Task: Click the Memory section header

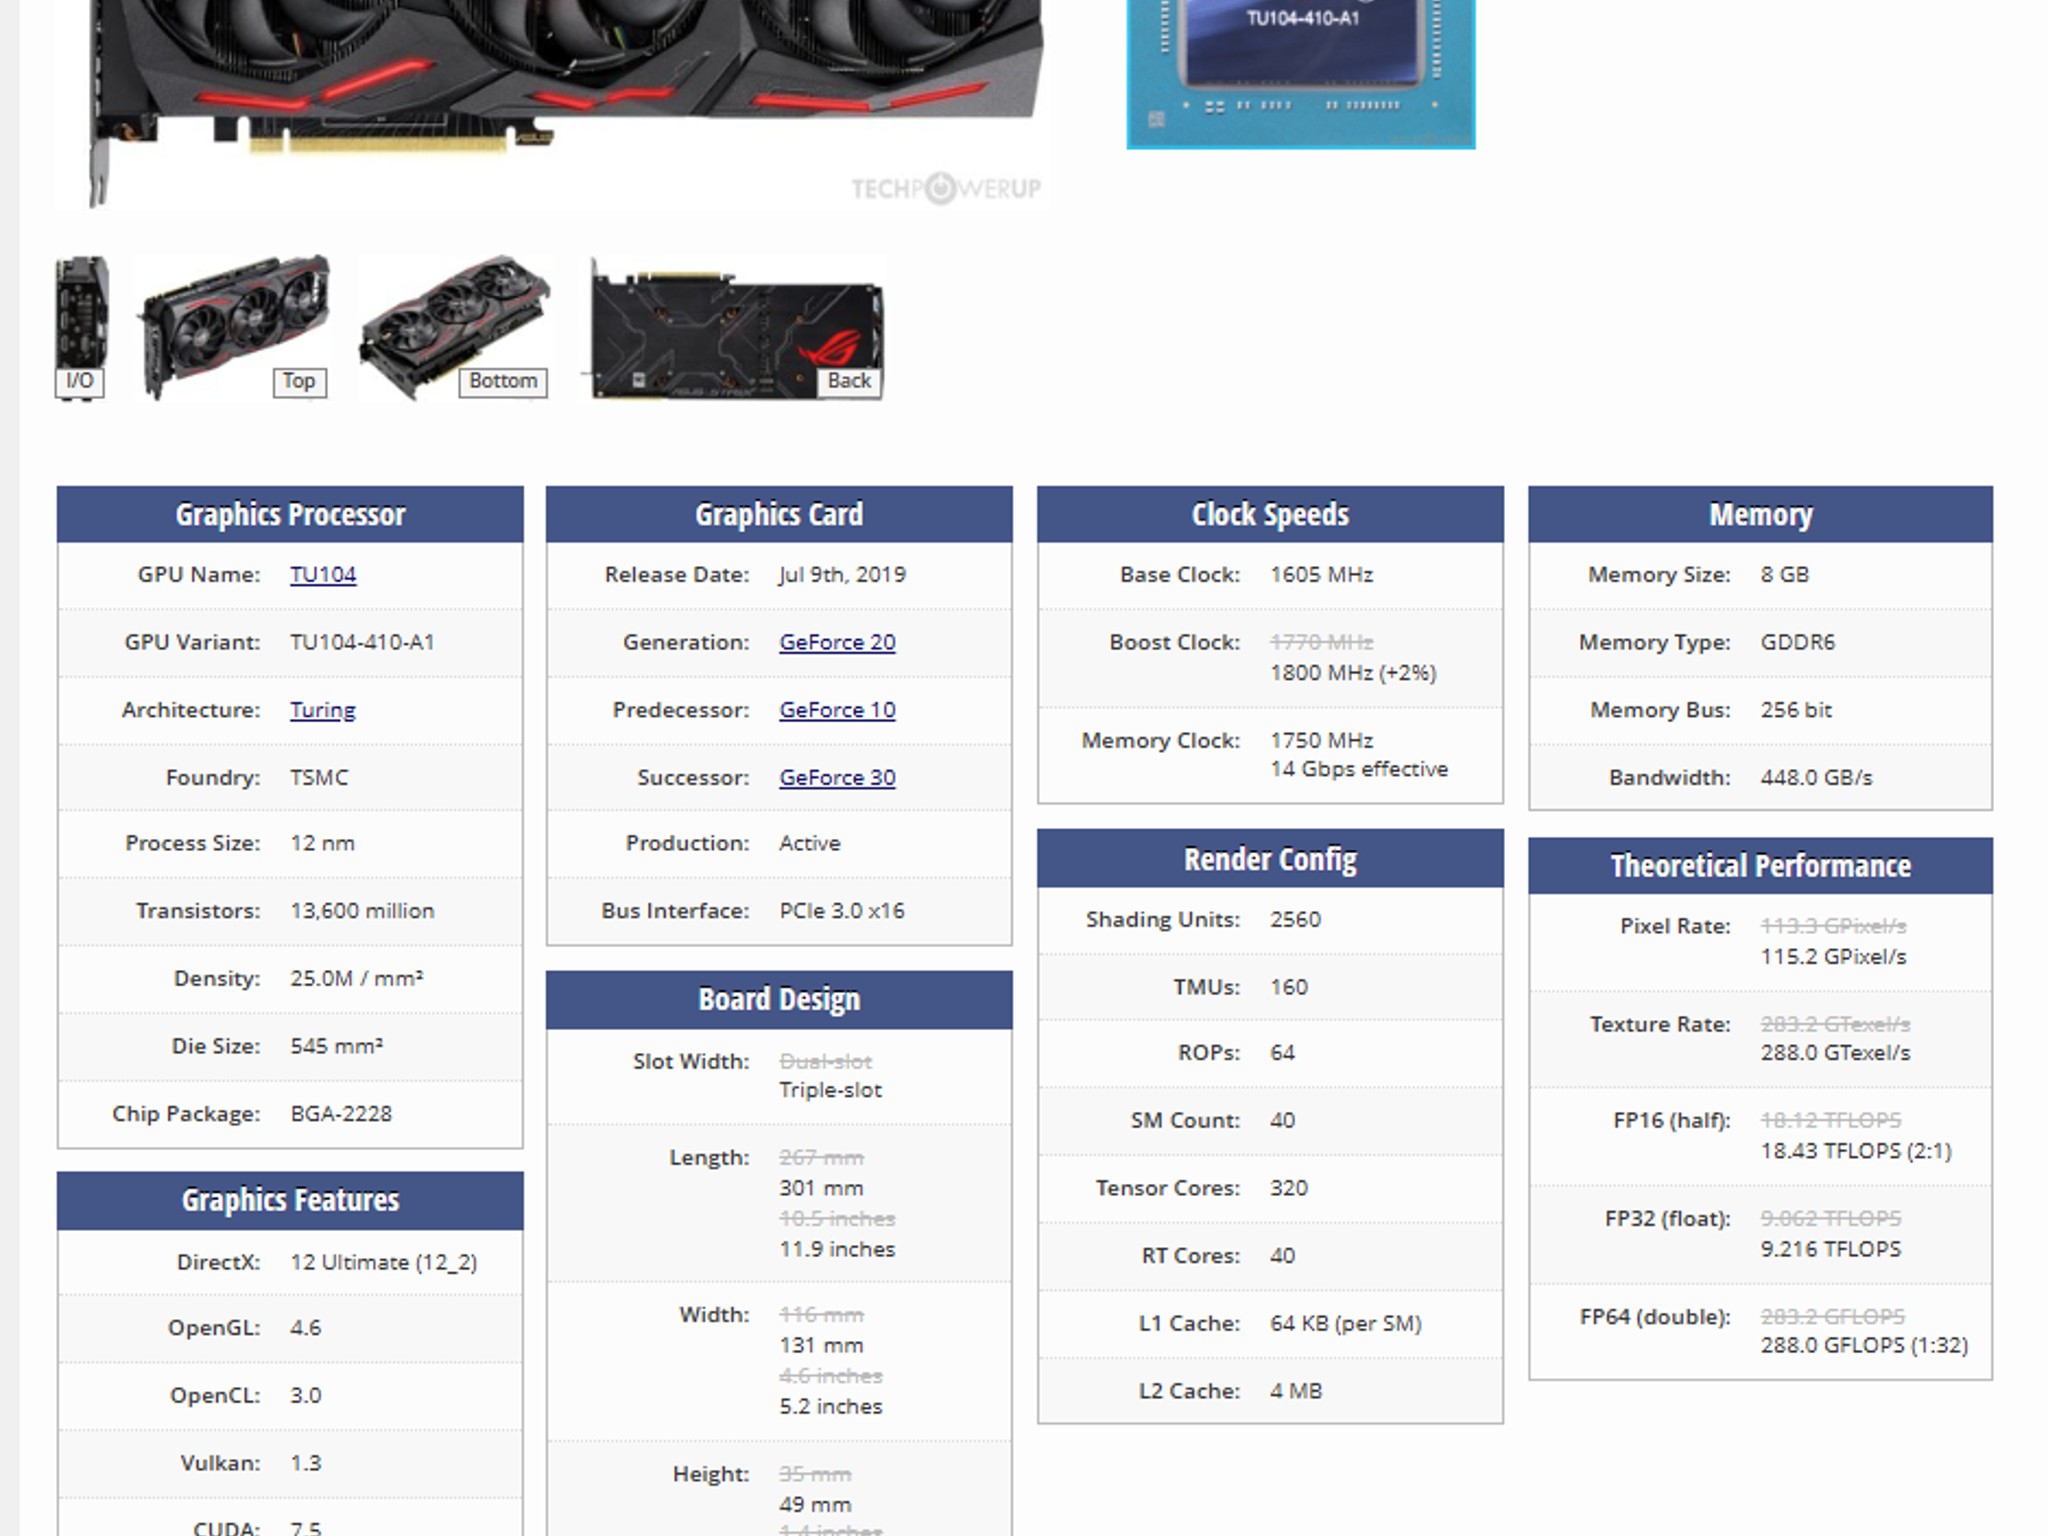Action: click(1760, 514)
